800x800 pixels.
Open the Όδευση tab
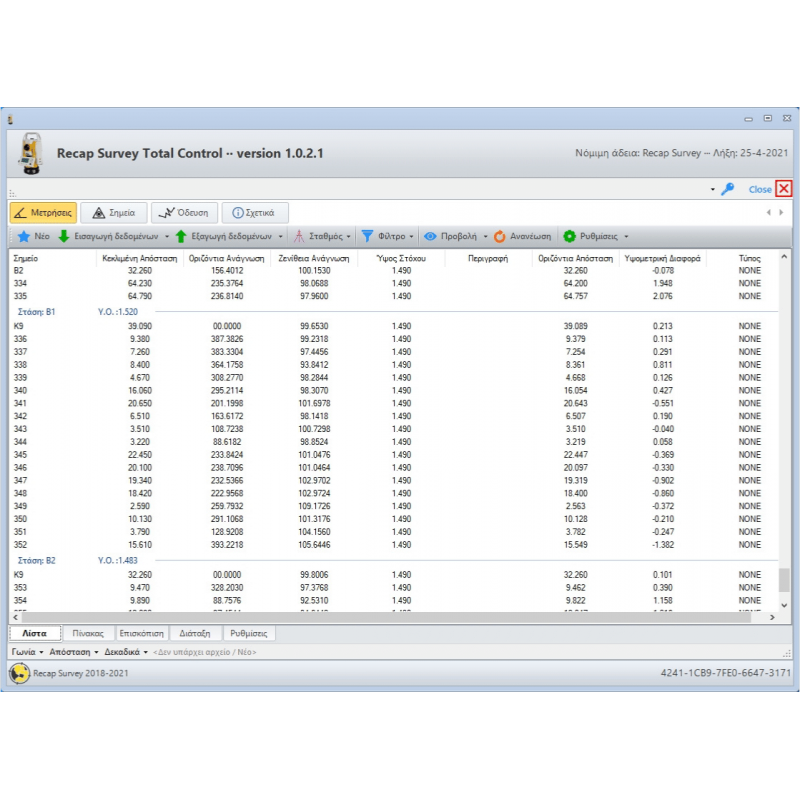pos(184,212)
